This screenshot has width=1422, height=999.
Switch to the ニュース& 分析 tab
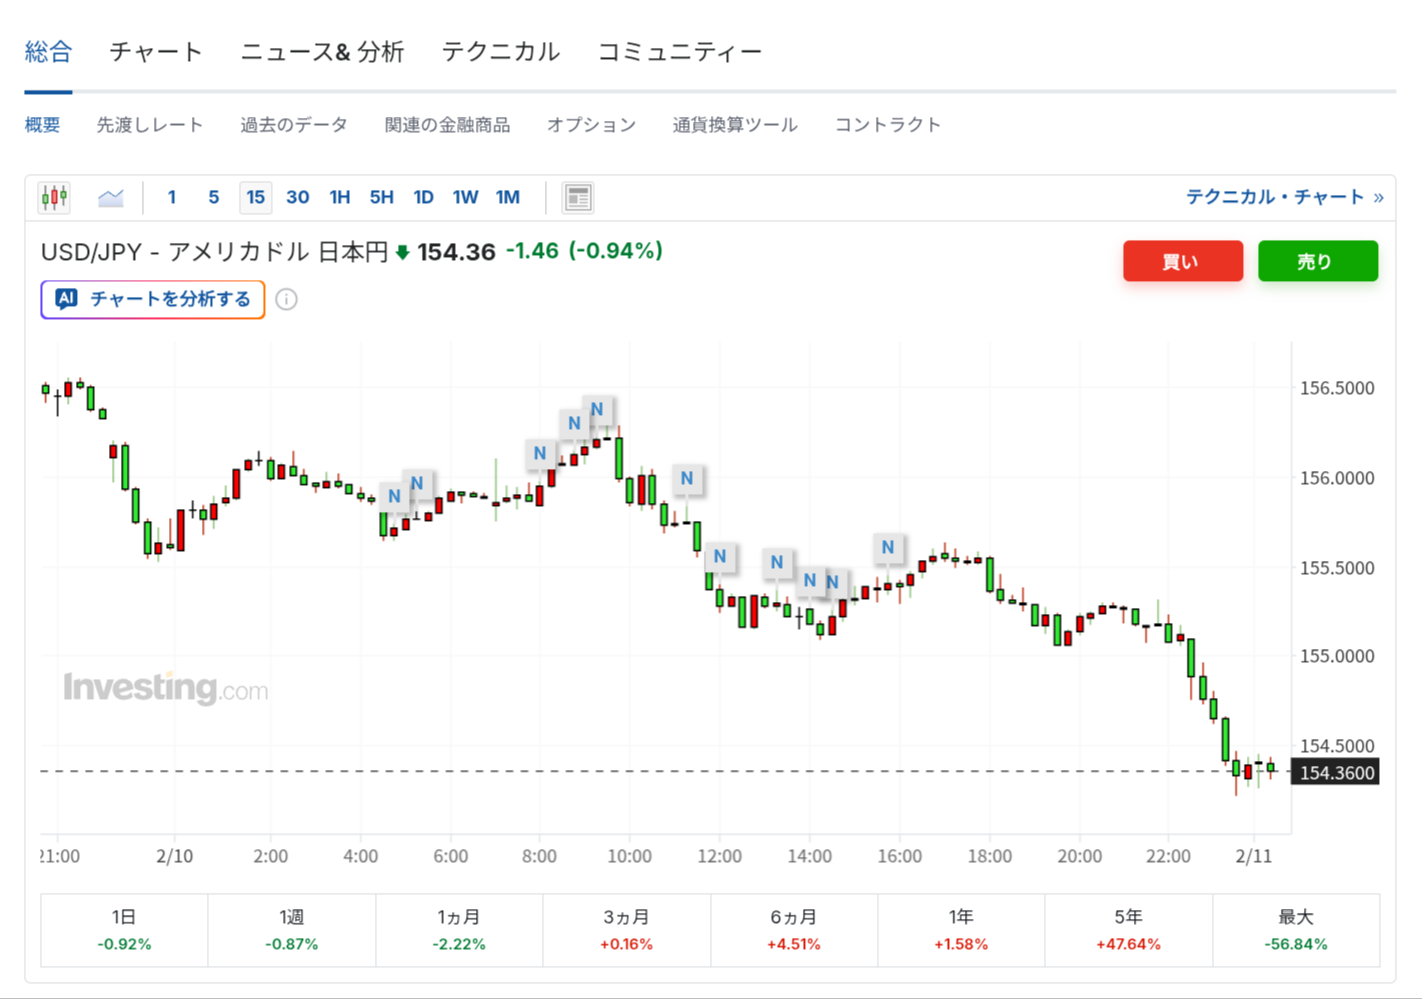pyautogui.click(x=322, y=52)
